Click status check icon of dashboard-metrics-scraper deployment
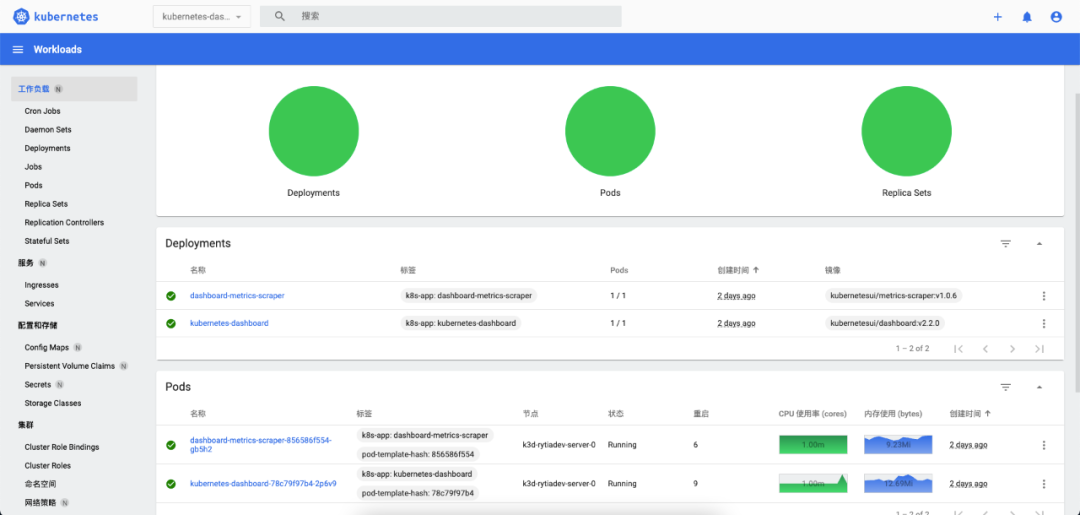Viewport: 1080px width, 515px height. [x=171, y=296]
